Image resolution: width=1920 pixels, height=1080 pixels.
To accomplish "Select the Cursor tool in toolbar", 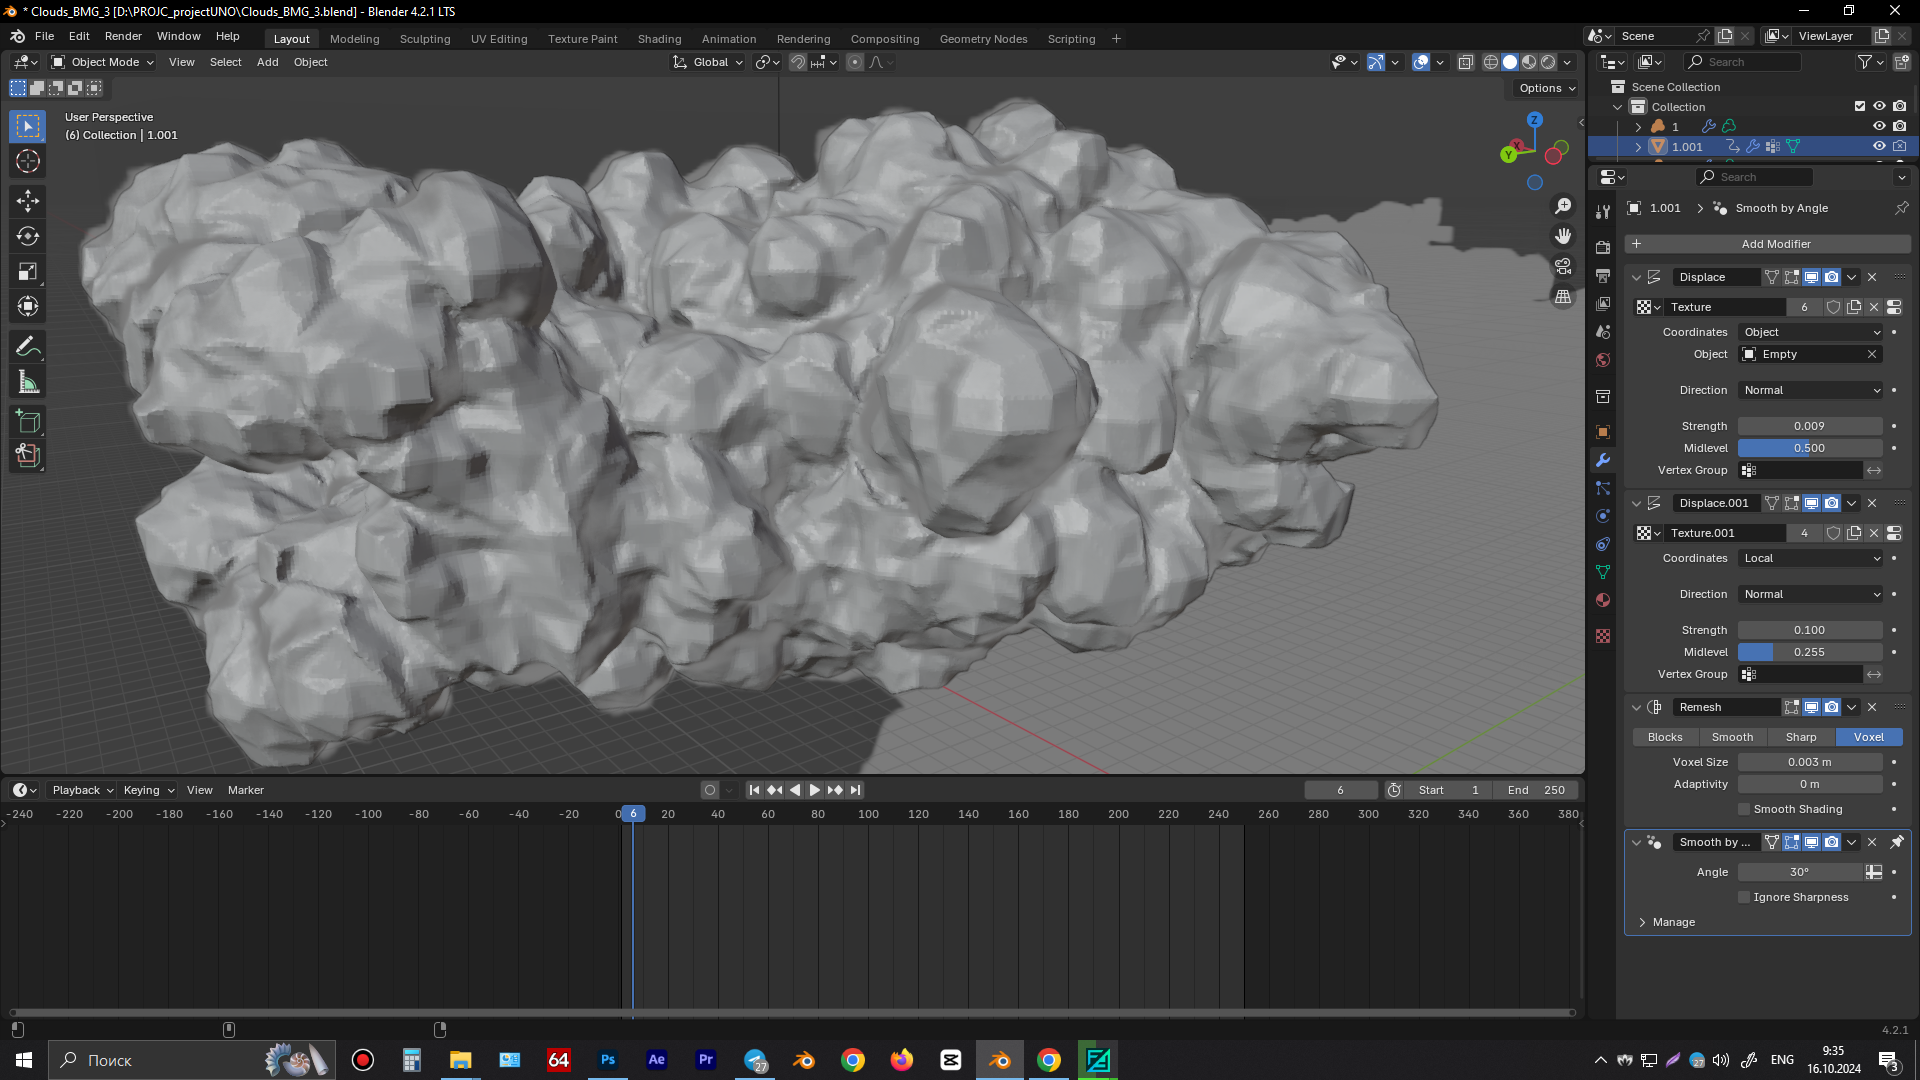I will [28, 161].
